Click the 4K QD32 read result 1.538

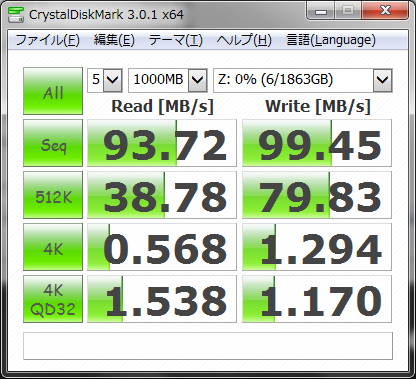point(162,299)
